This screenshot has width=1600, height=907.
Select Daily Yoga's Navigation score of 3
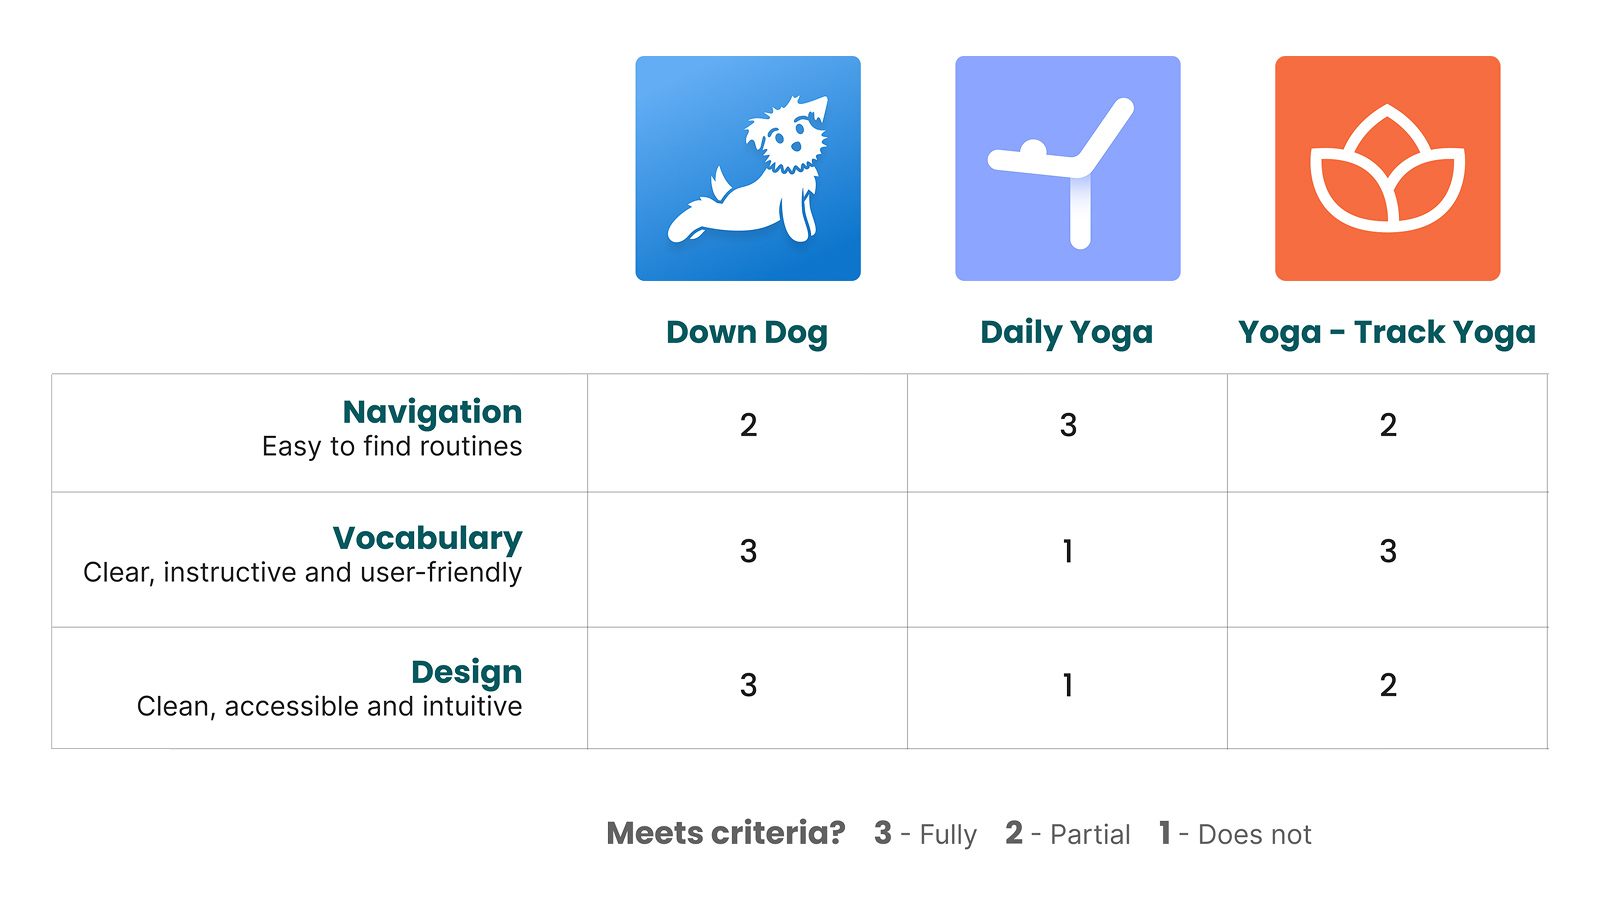tap(1068, 425)
